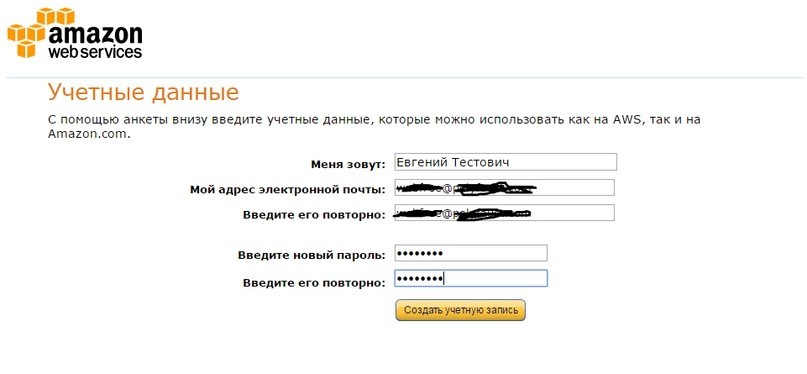Focus the first email address field
This screenshot has height=374, width=807.
click(504, 188)
